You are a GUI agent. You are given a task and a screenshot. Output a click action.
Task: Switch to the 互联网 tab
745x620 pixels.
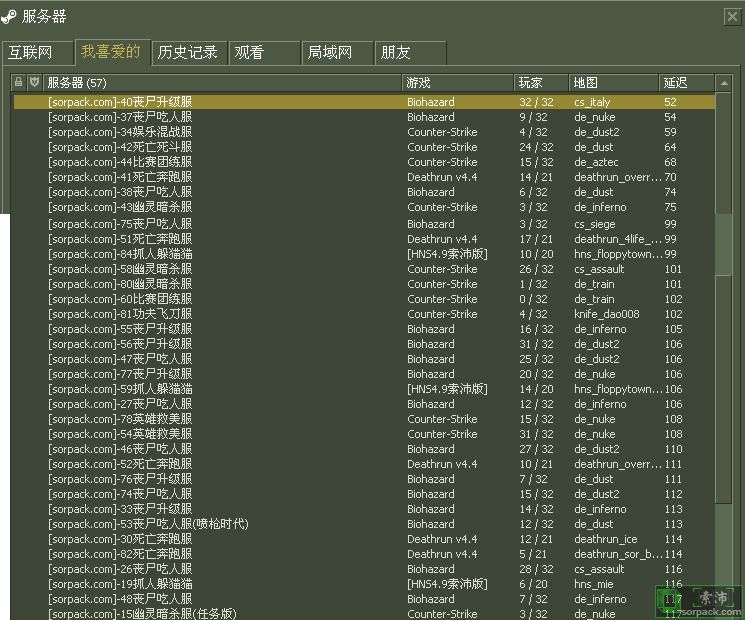(x=37, y=52)
